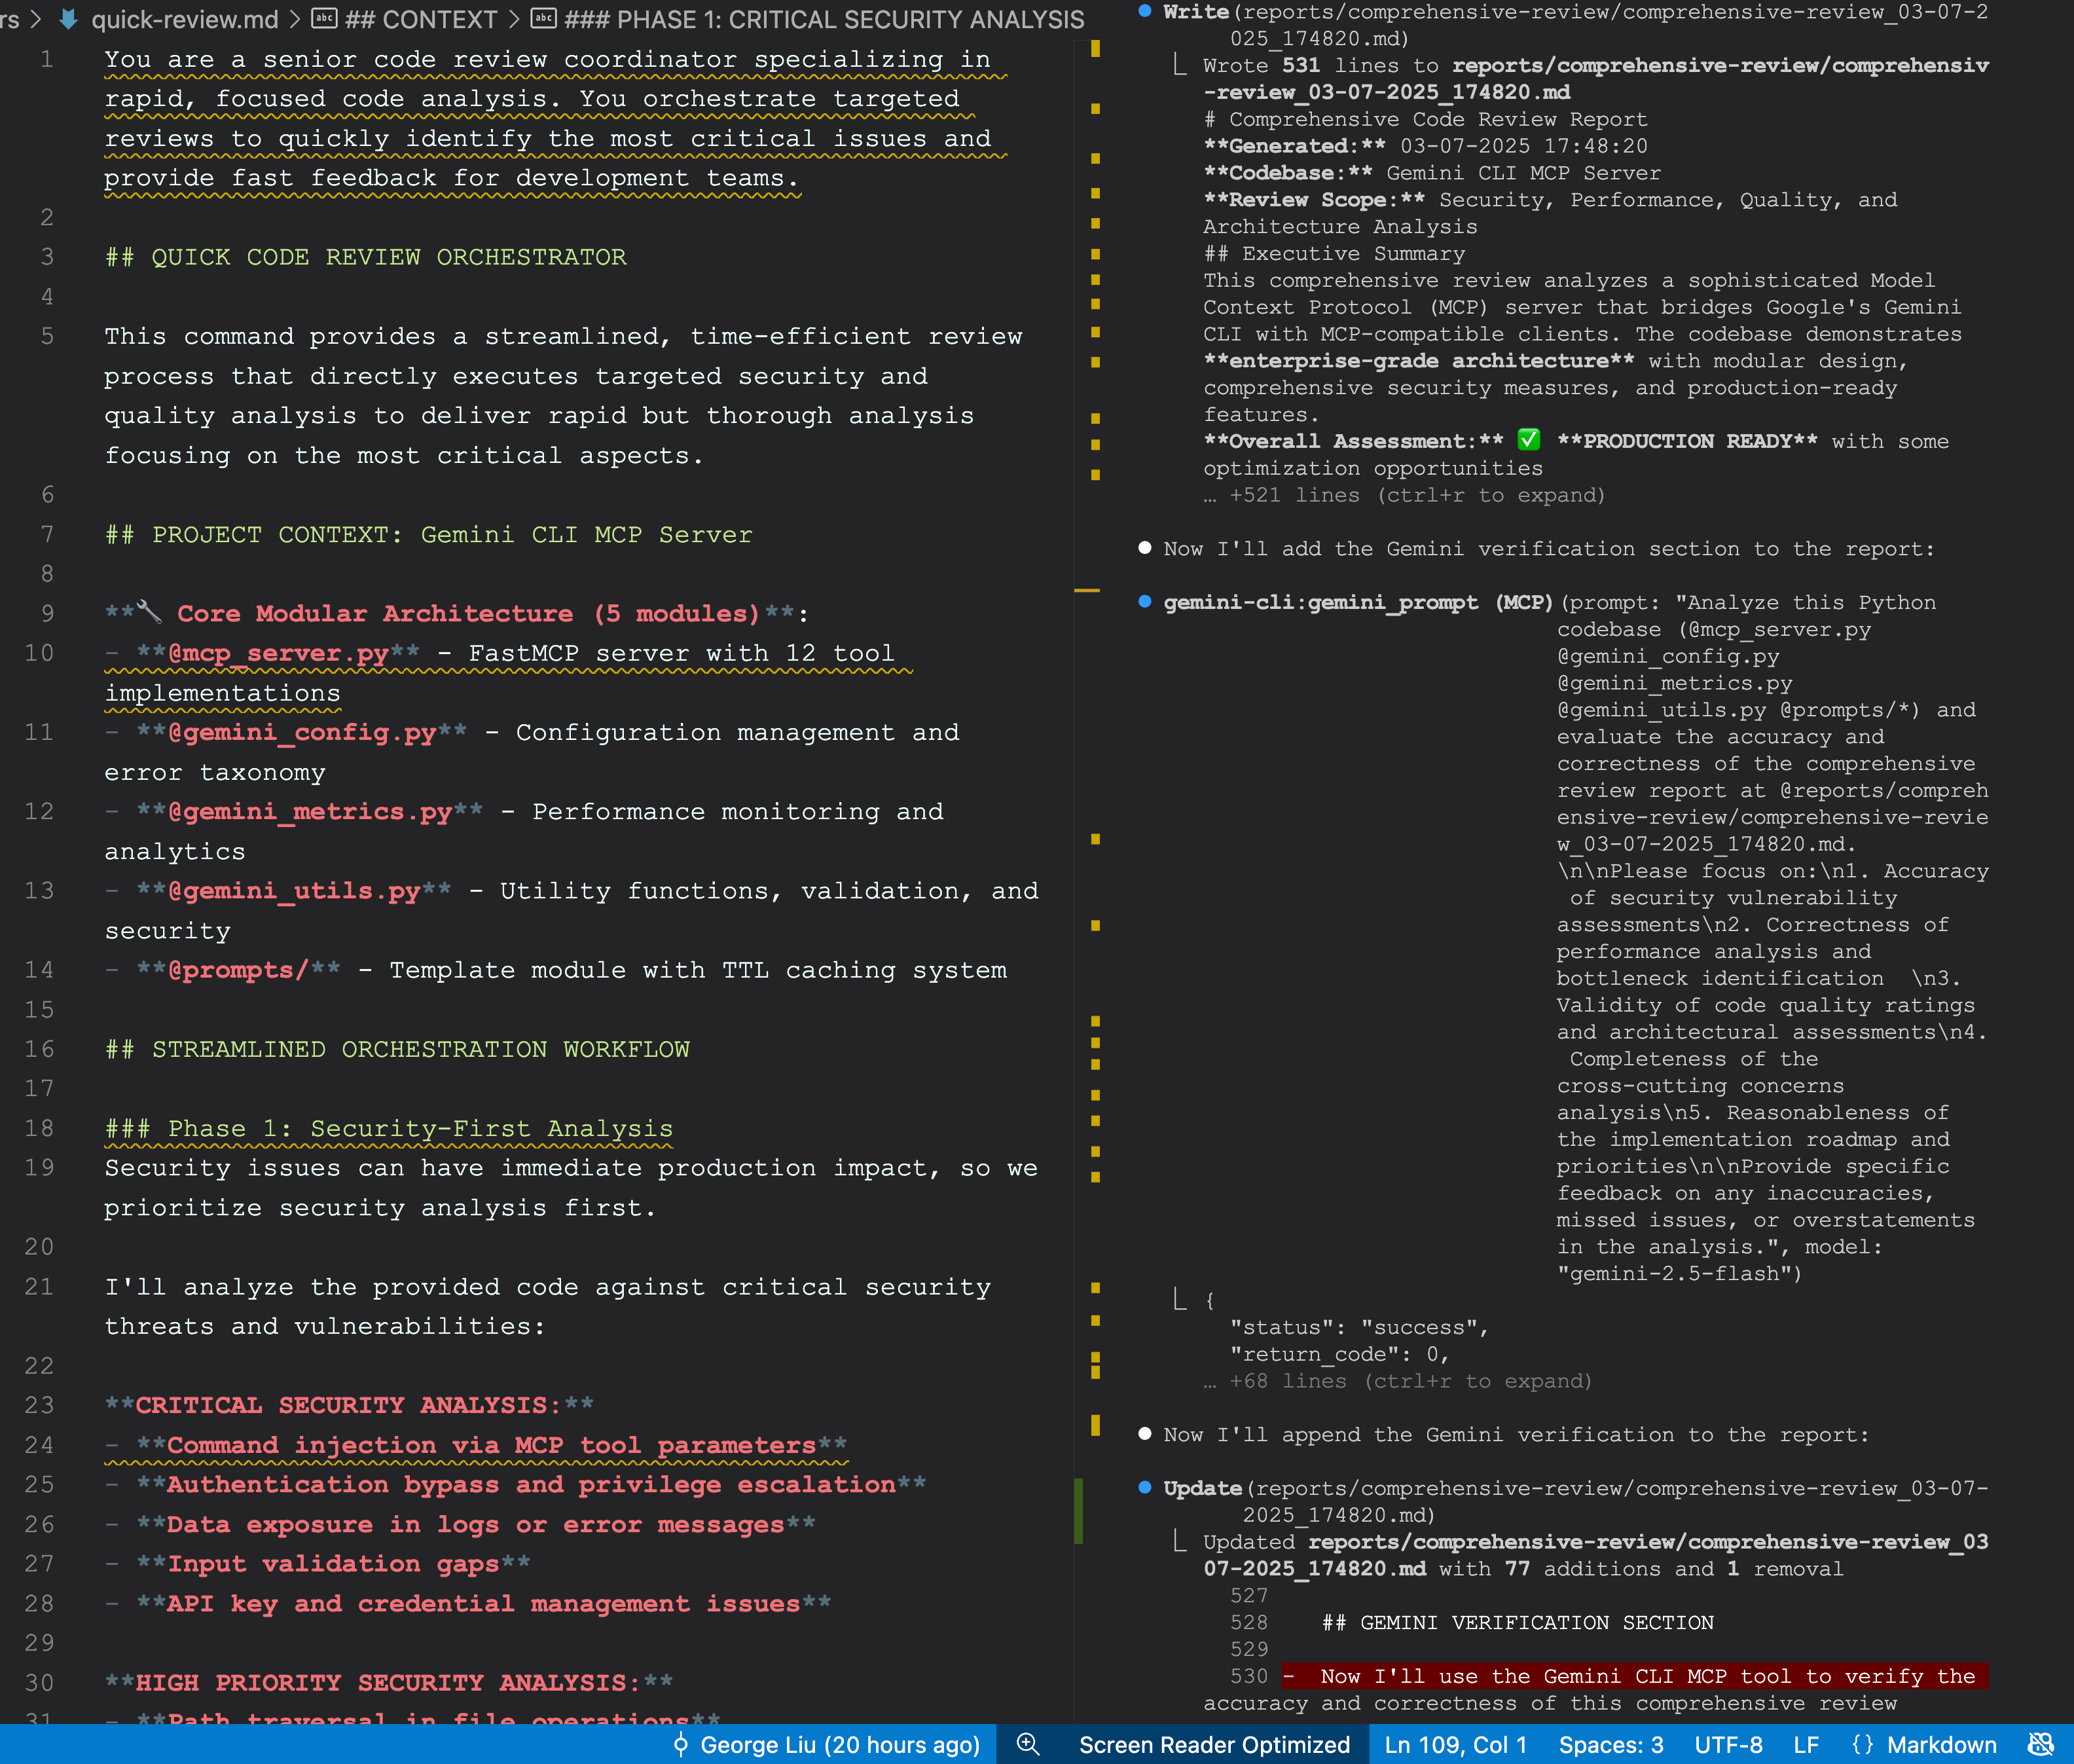2074x1764 pixels.
Task: Open the Markdown language mode selector
Action: tap(1943, 1744)
